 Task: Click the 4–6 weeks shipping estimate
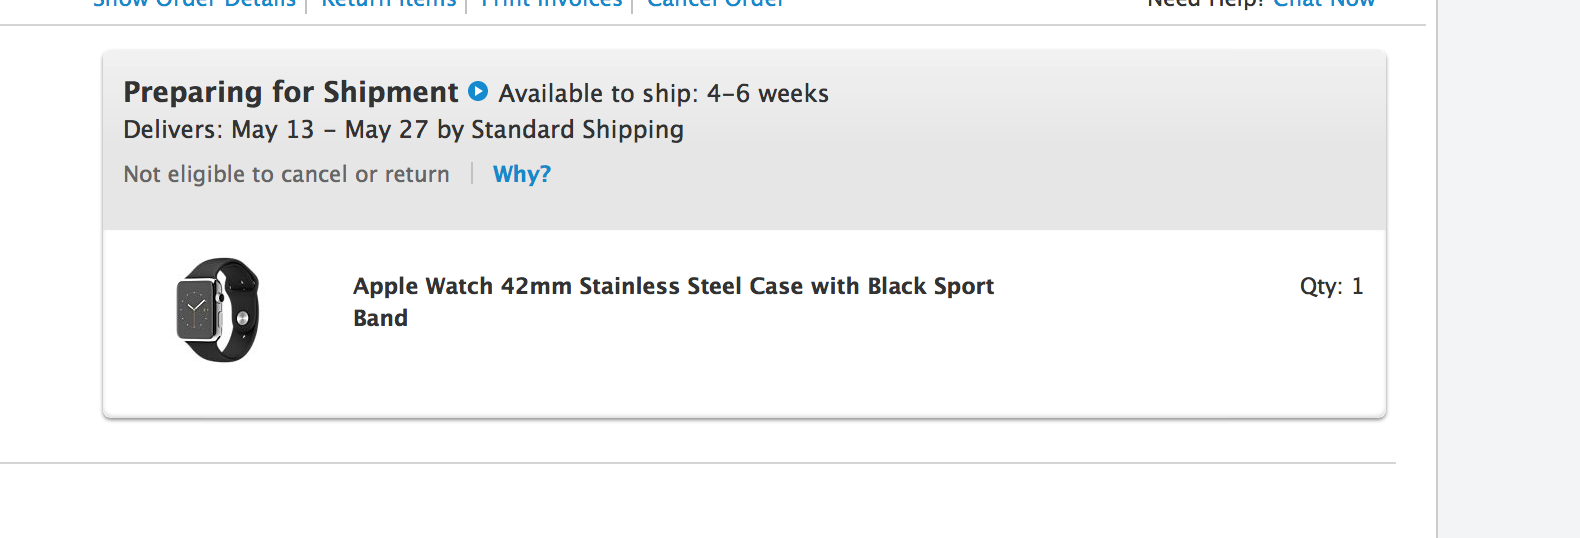click(x=767, y=94)
